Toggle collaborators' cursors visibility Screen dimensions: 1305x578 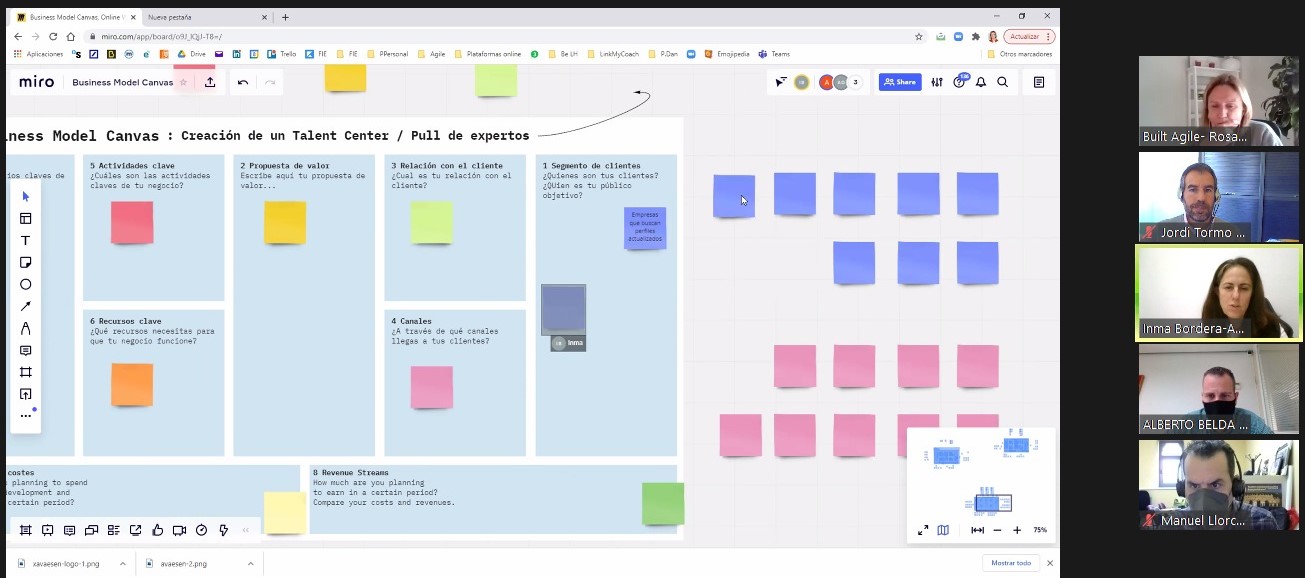pos(781,82)
